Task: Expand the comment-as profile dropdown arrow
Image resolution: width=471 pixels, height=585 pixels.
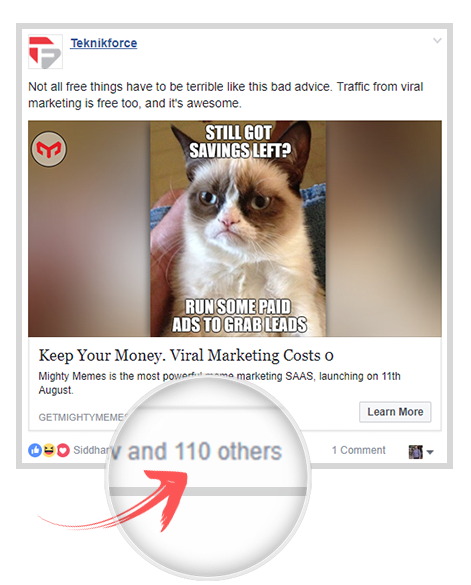Action: (430, 452)
